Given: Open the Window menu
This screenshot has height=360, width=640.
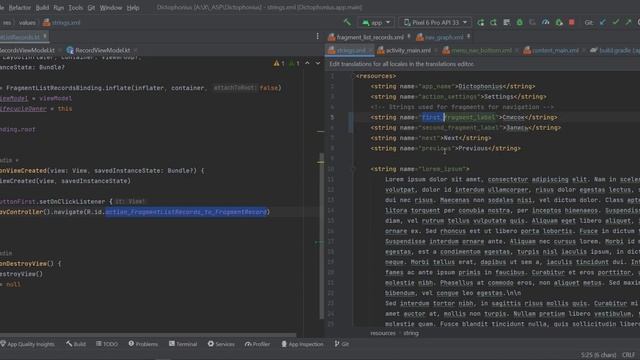Looking at the screenshot, I should [111, 8].
